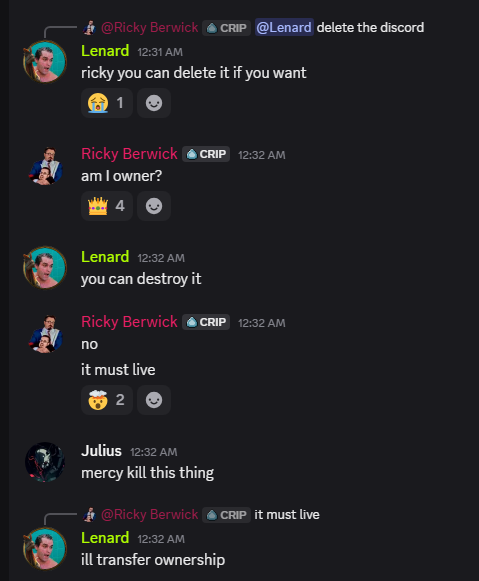Viewport: 479px width, 581px height.
Task: Open Lenard's avatar at the 12:31 AM message
Action: click(x=45, y=62)
